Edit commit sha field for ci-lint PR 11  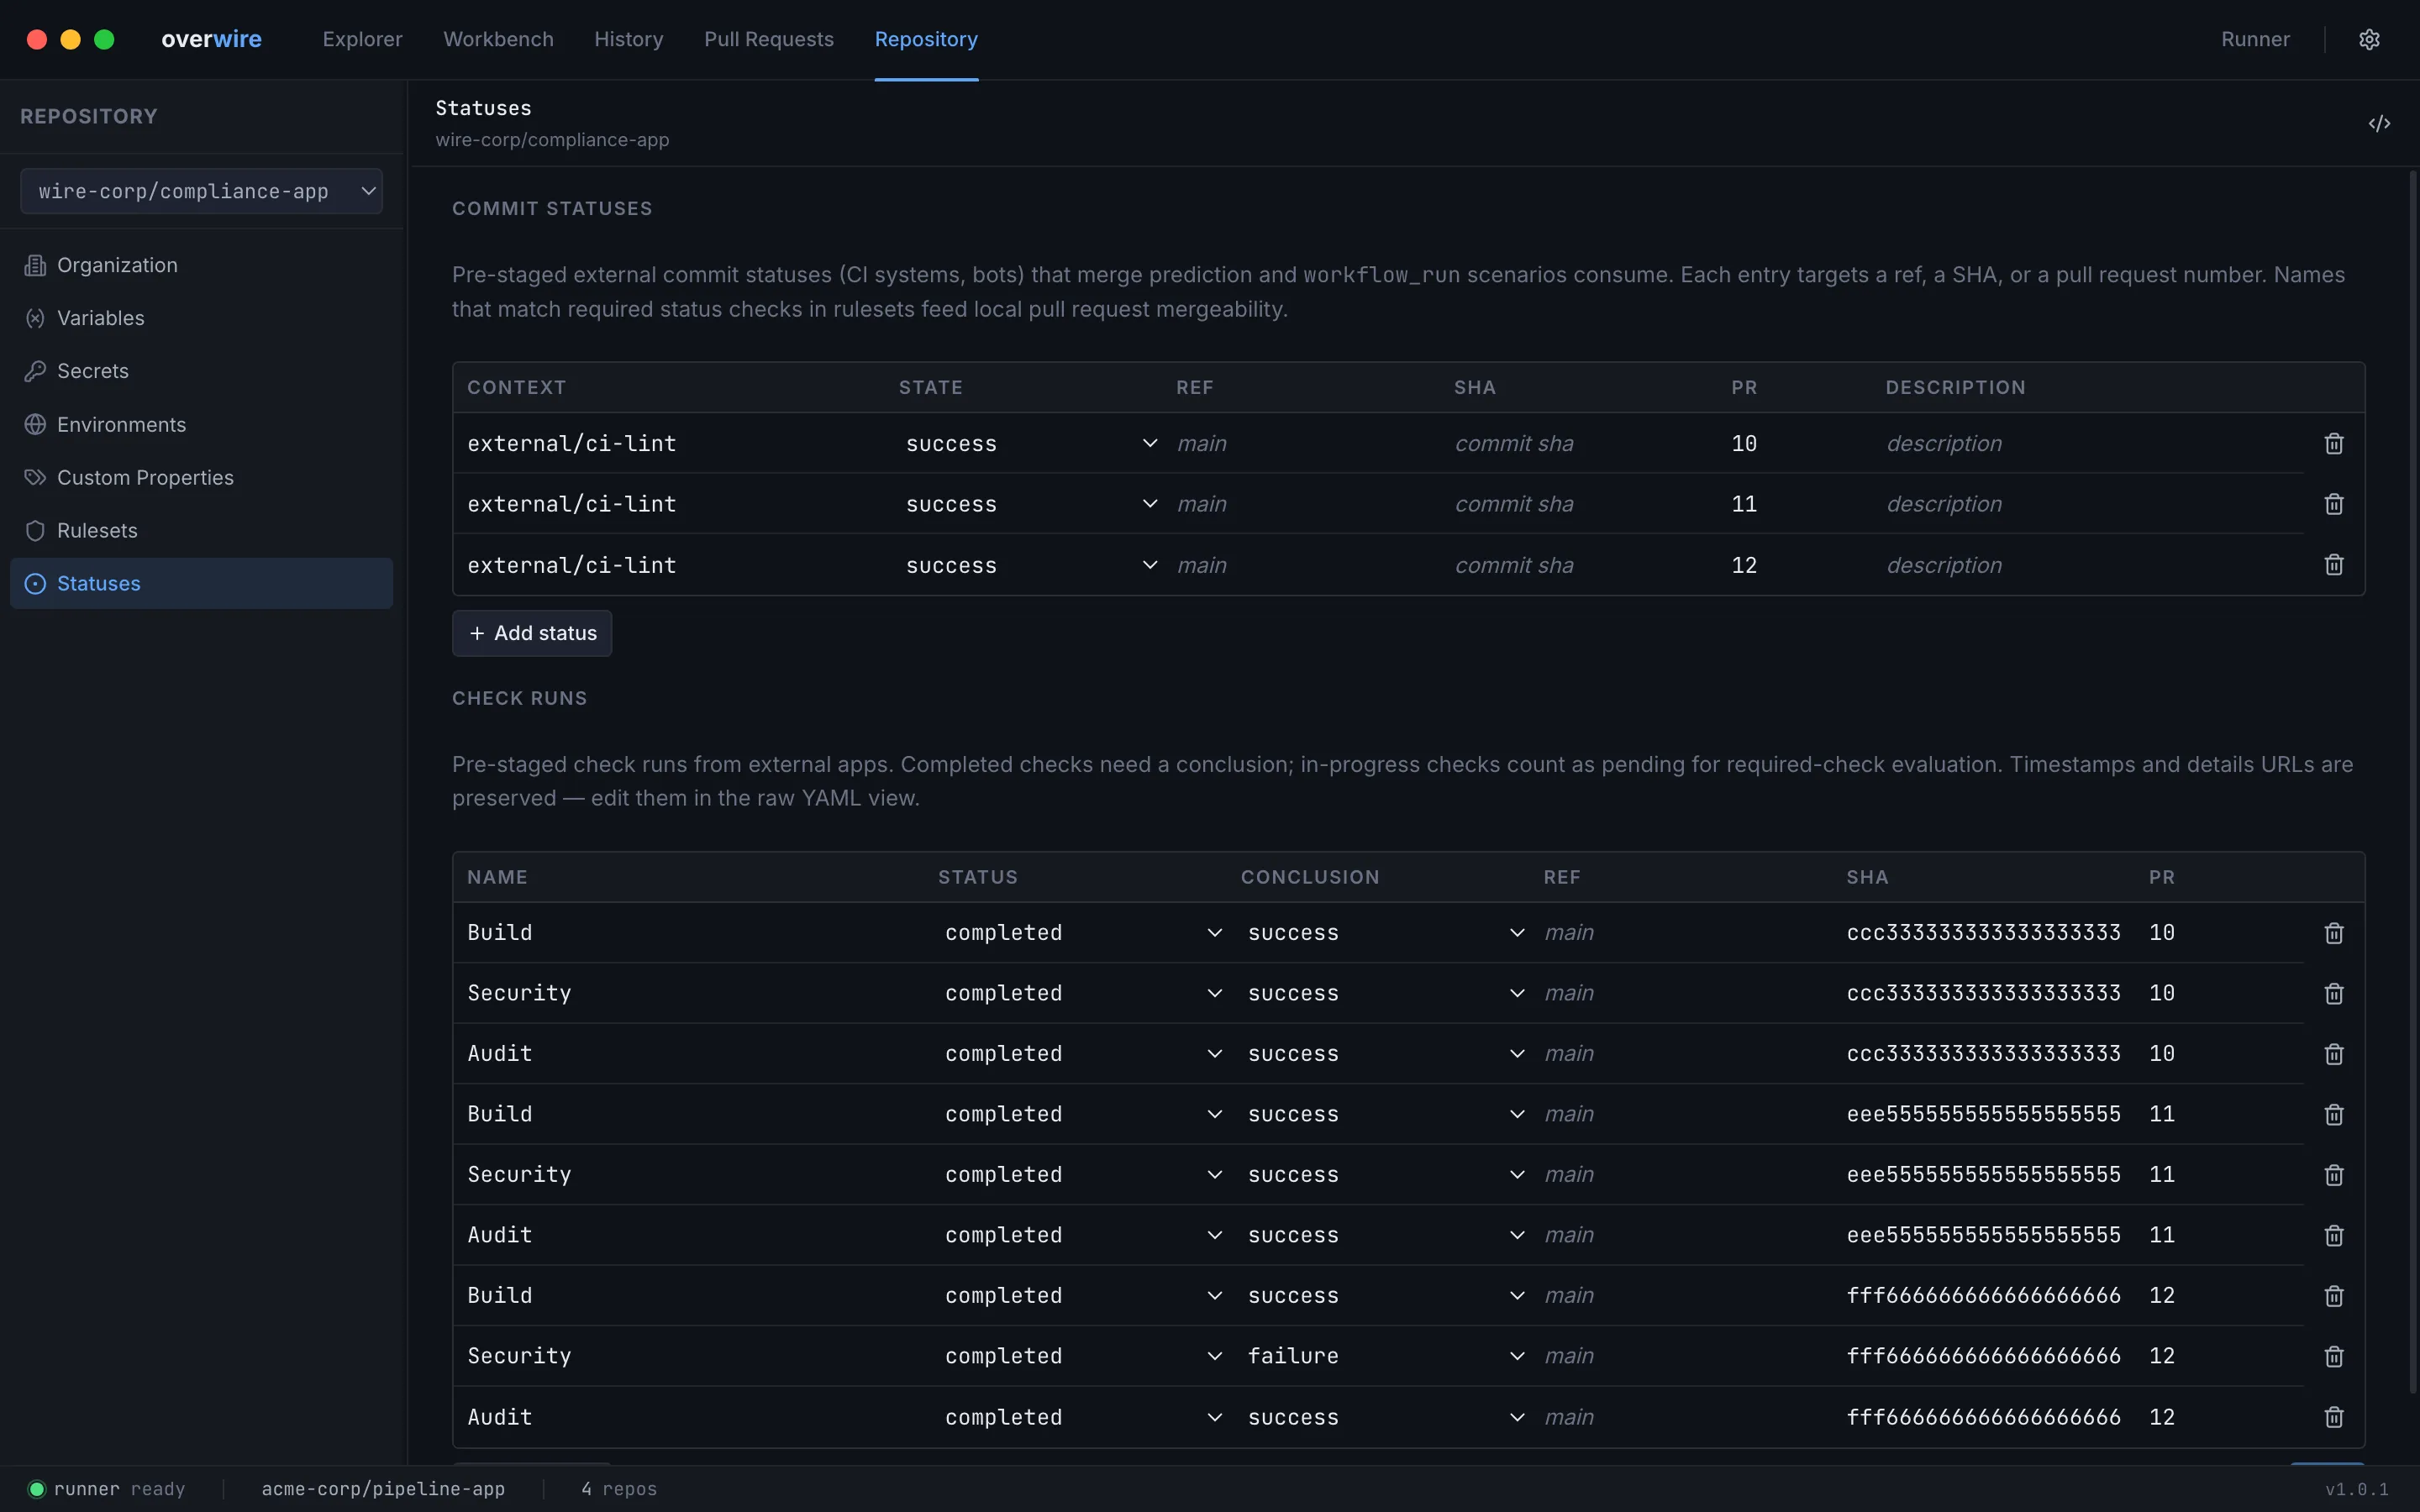click(x=1586, y=504)
